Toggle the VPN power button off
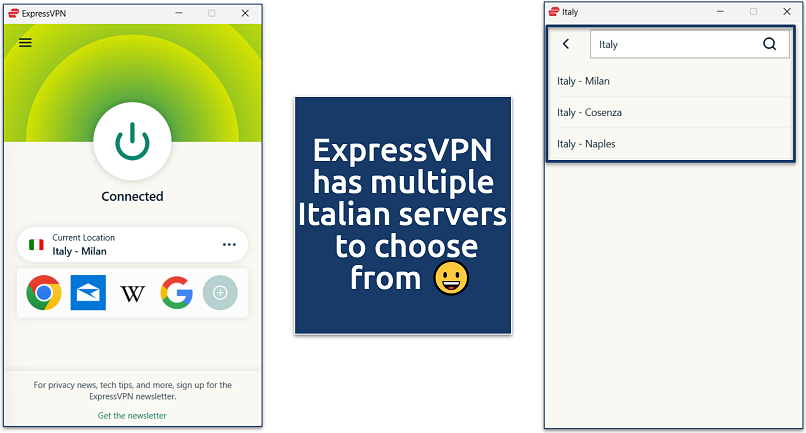Viewport: 806px width, 433px height. [x=132, y=141]
